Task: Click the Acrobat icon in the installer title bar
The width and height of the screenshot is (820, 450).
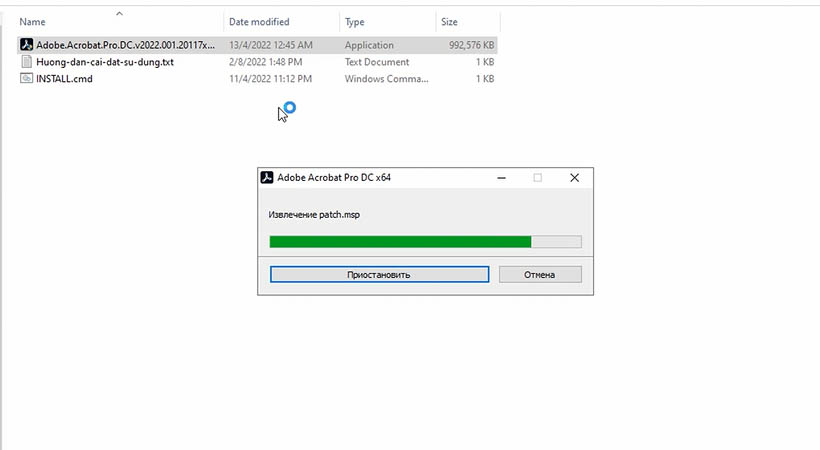Action: (x=267, y=177)
